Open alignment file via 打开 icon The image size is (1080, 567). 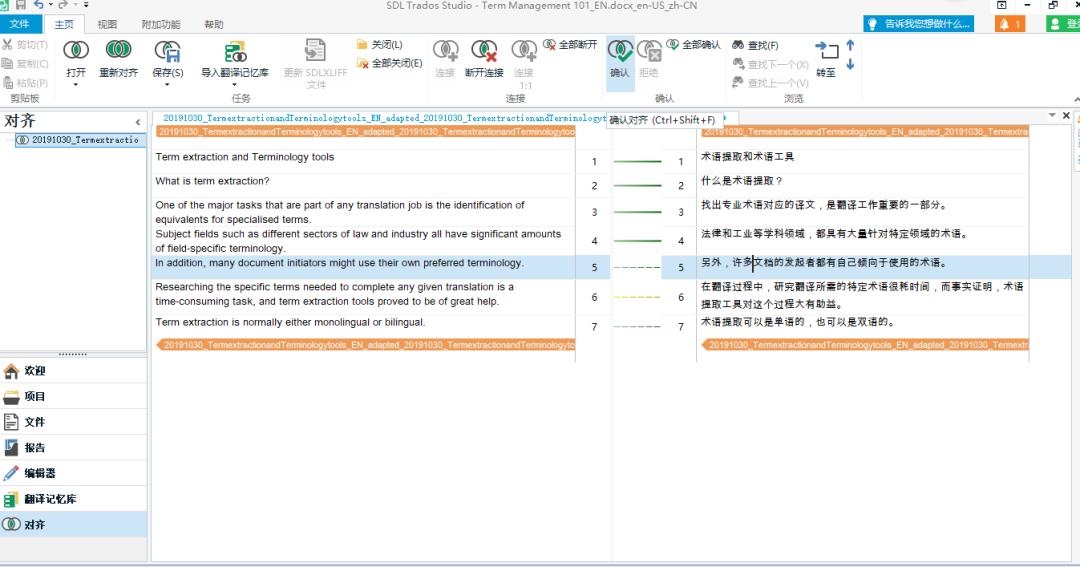click(x=76, y=50)
